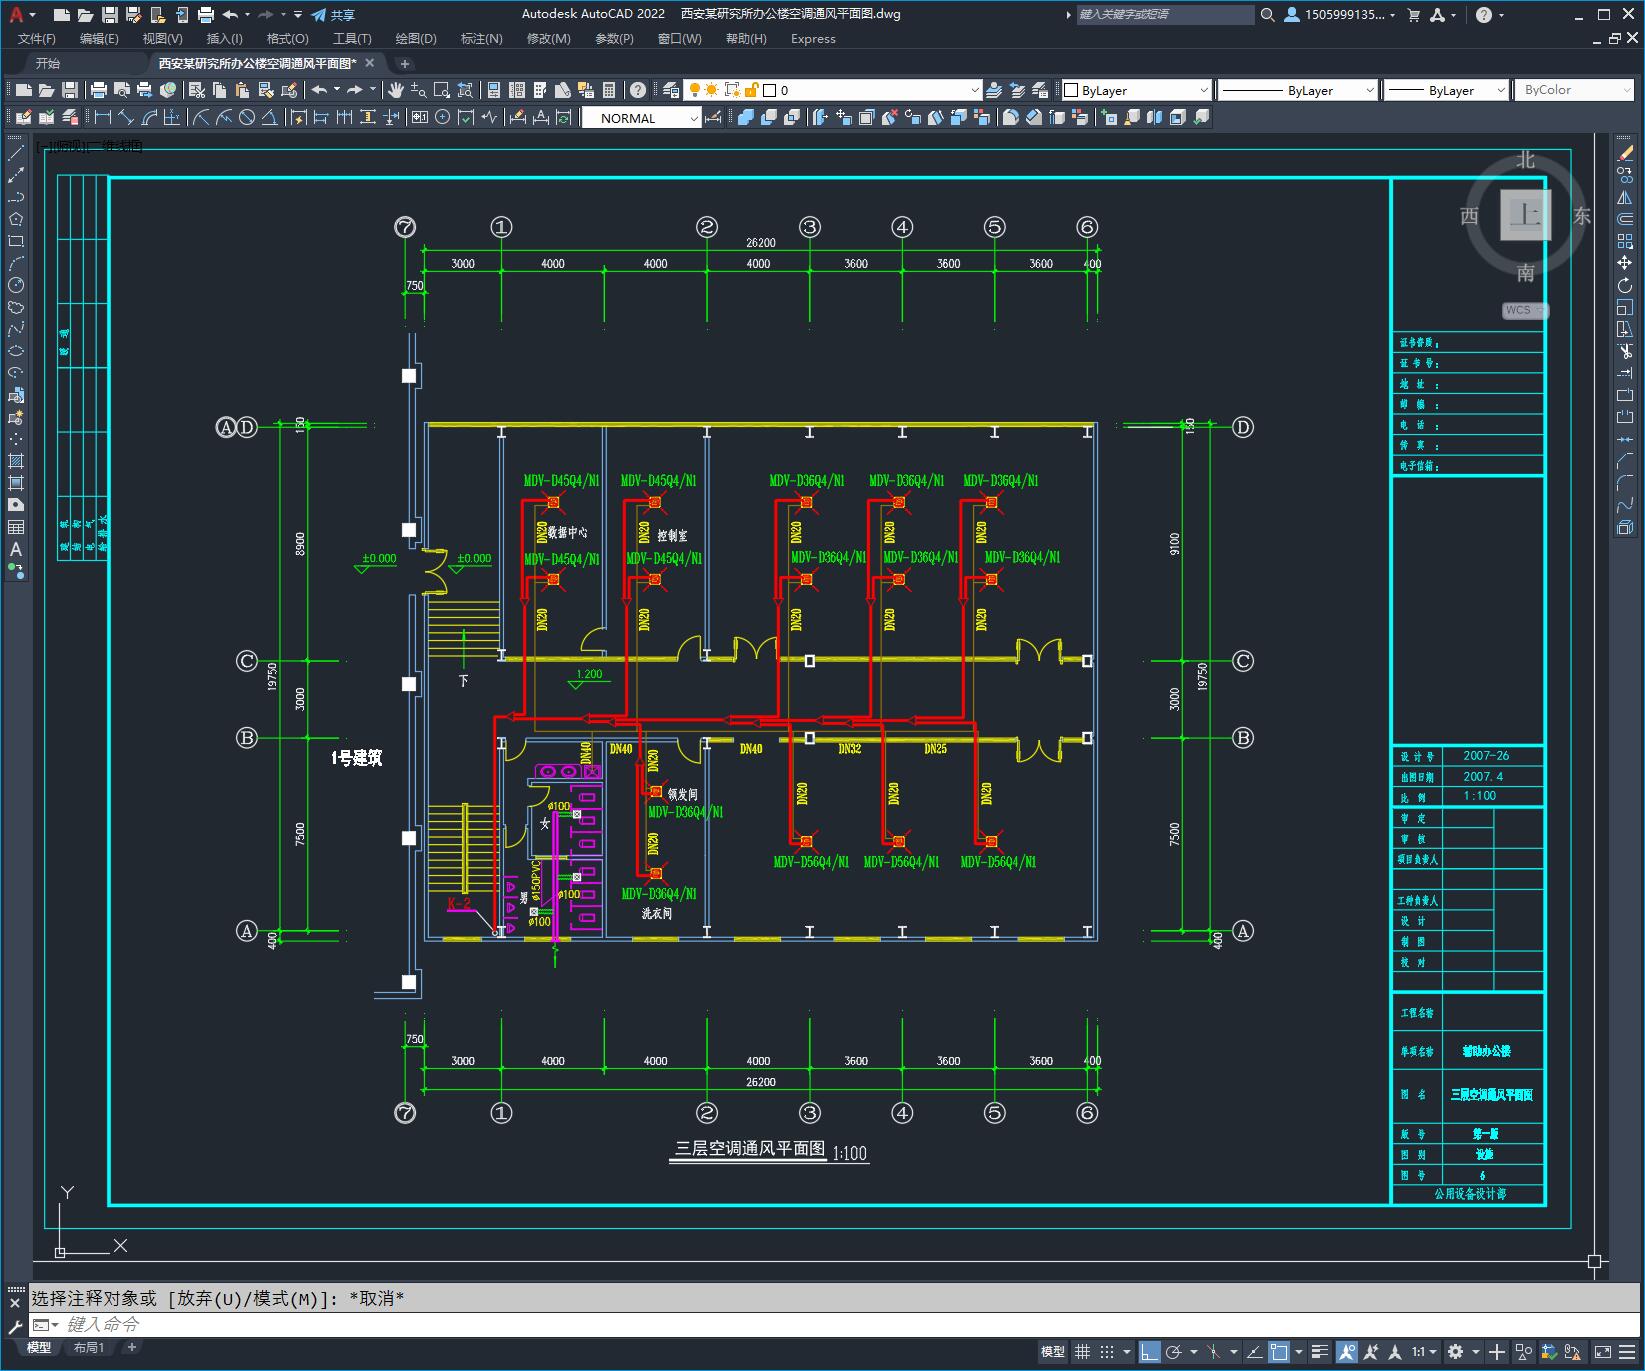This screenshot has width=1645, height=1371.
Task: Select the Move tool in modify toolbar
Action: [x=1625, y=263]
